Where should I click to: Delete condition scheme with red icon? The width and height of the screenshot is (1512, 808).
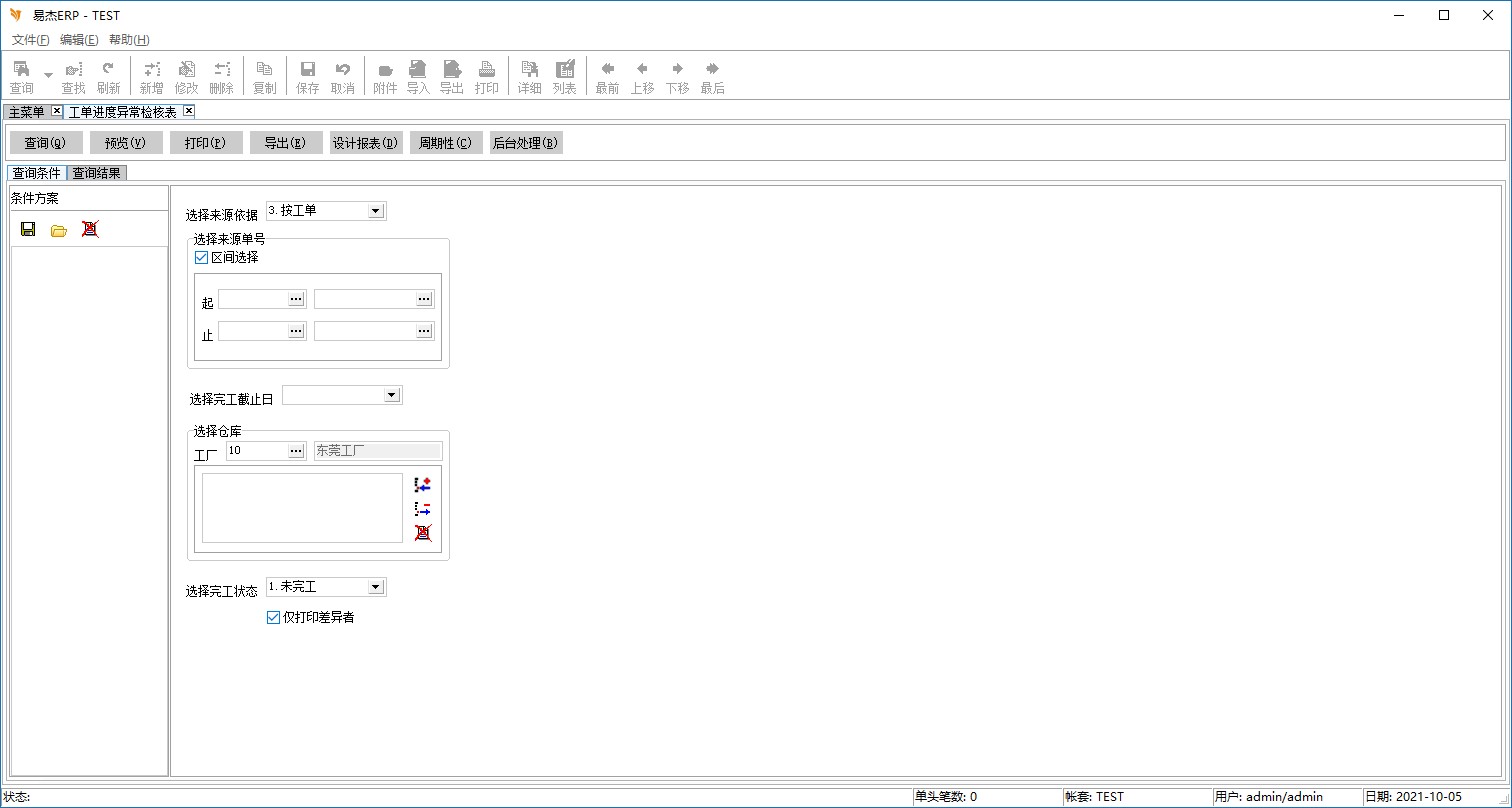pos(90,229)
